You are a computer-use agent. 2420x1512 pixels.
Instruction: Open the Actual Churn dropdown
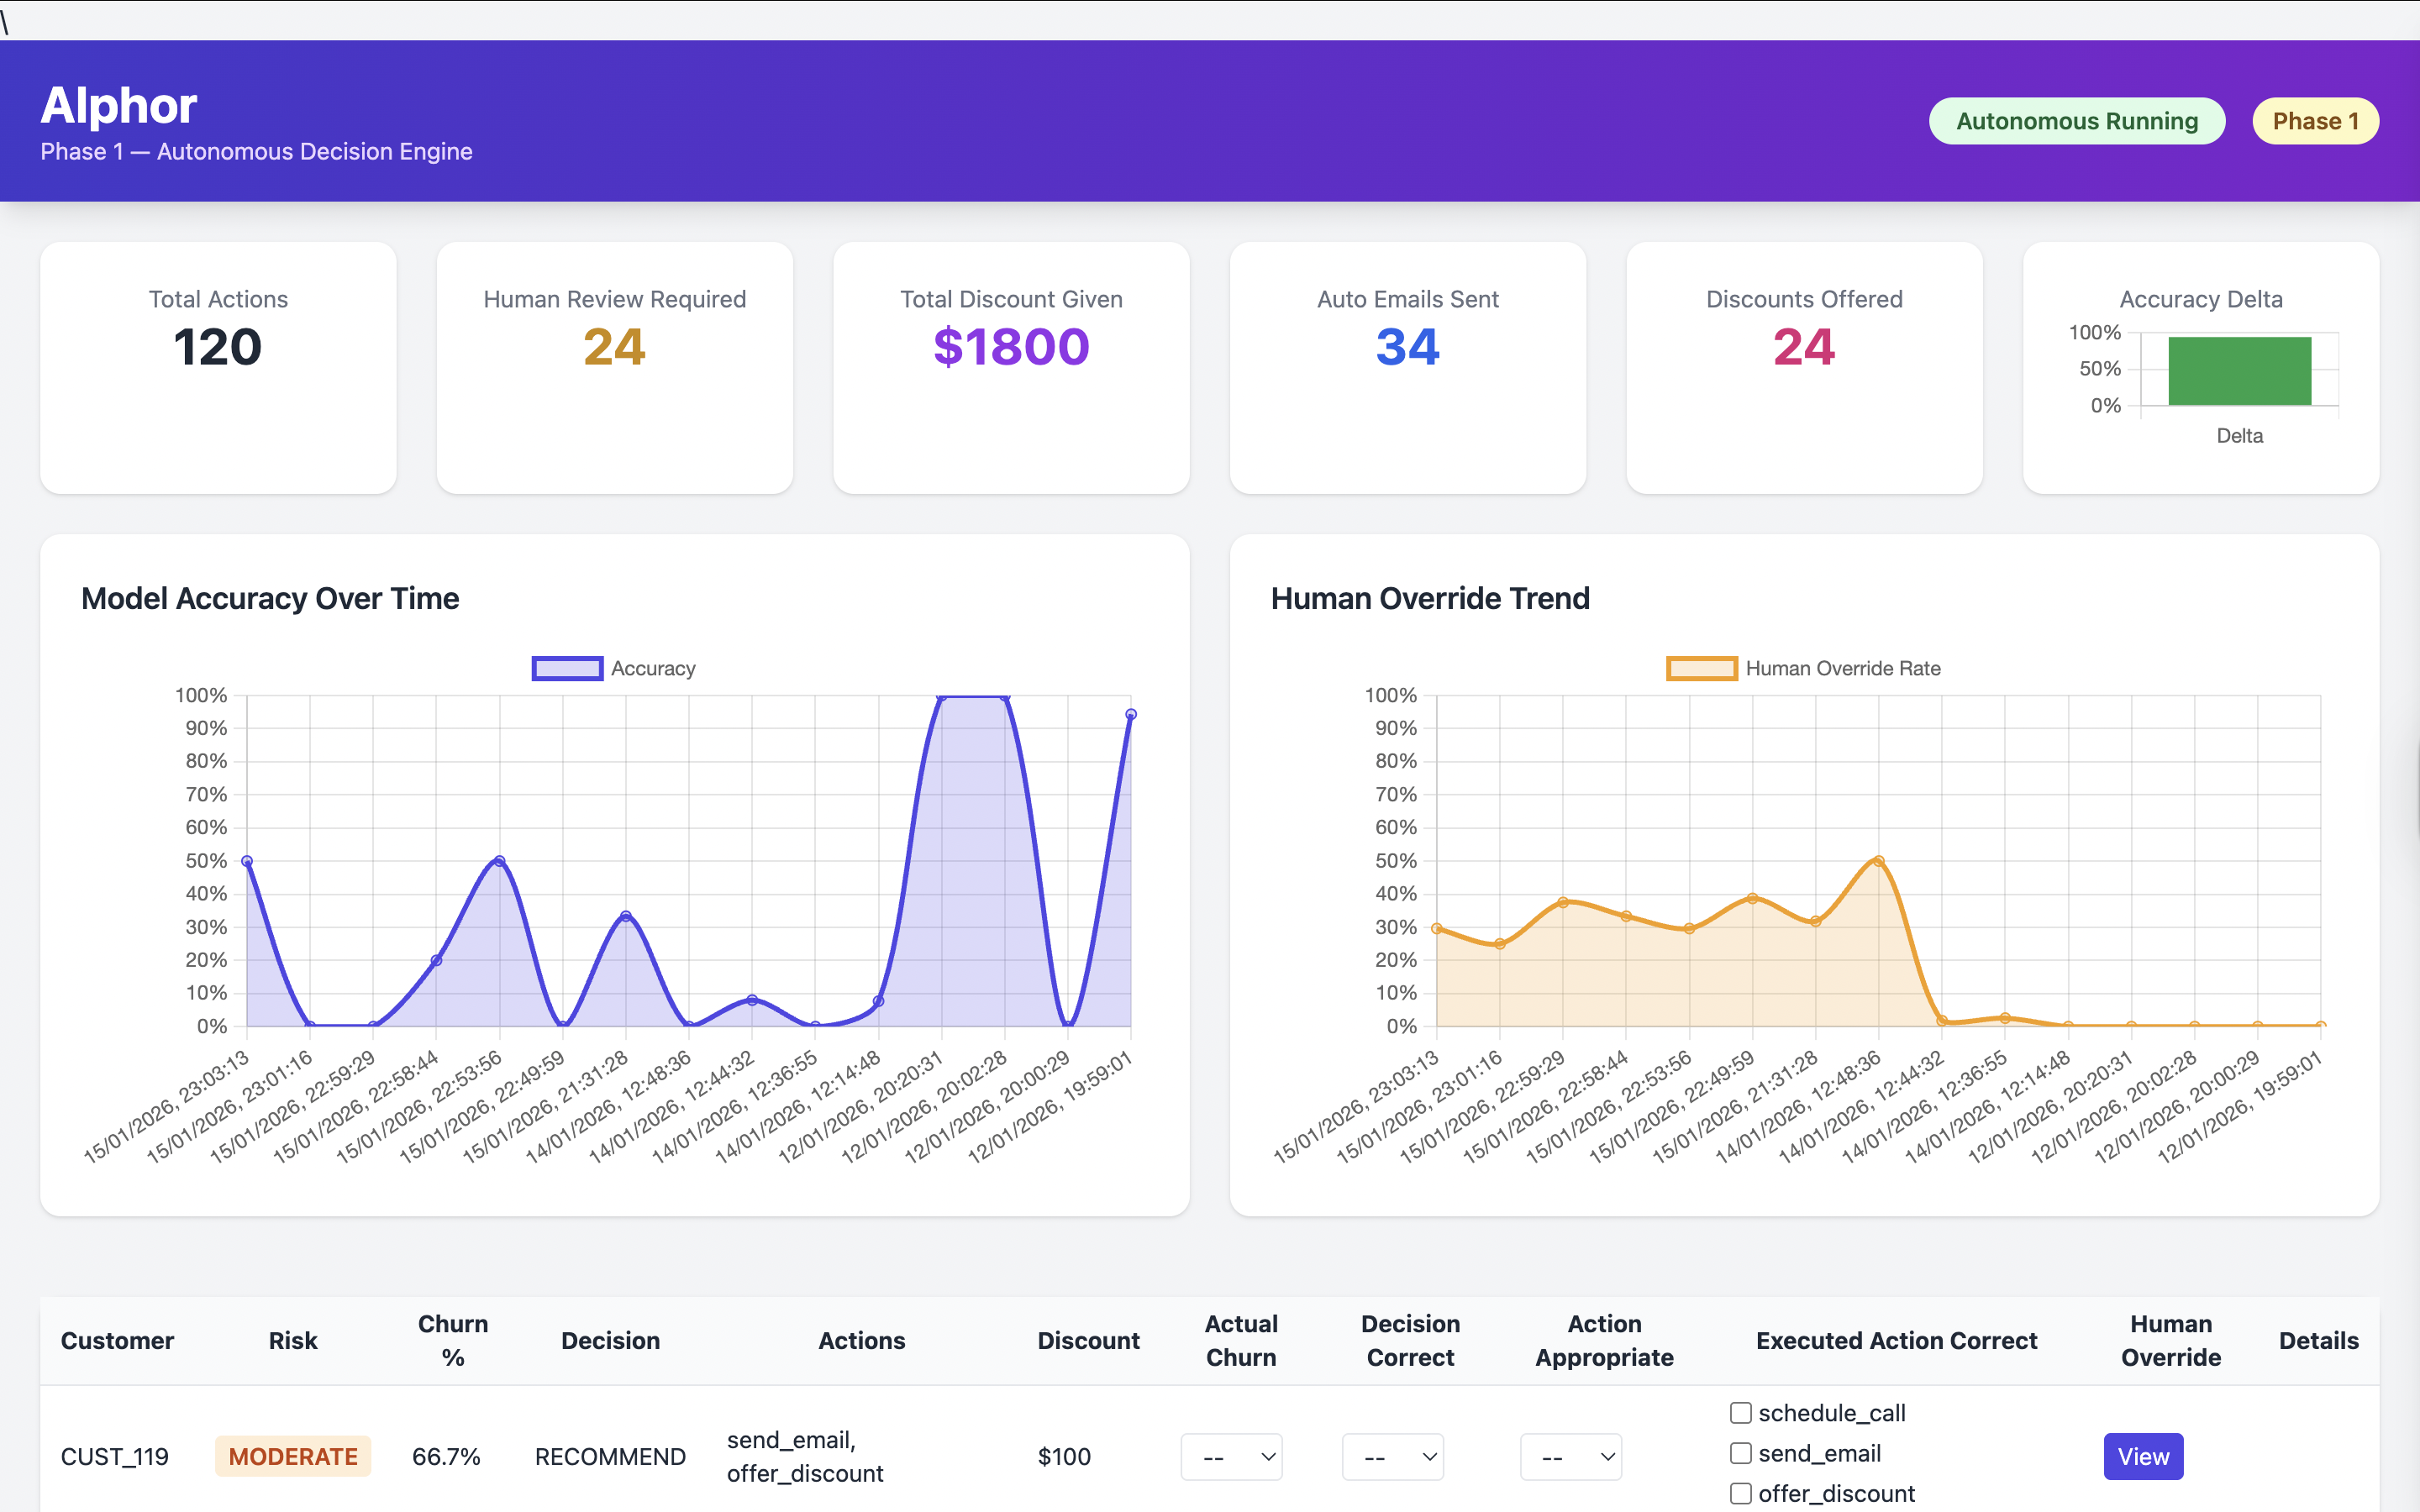click(x=1231, y=1457)
